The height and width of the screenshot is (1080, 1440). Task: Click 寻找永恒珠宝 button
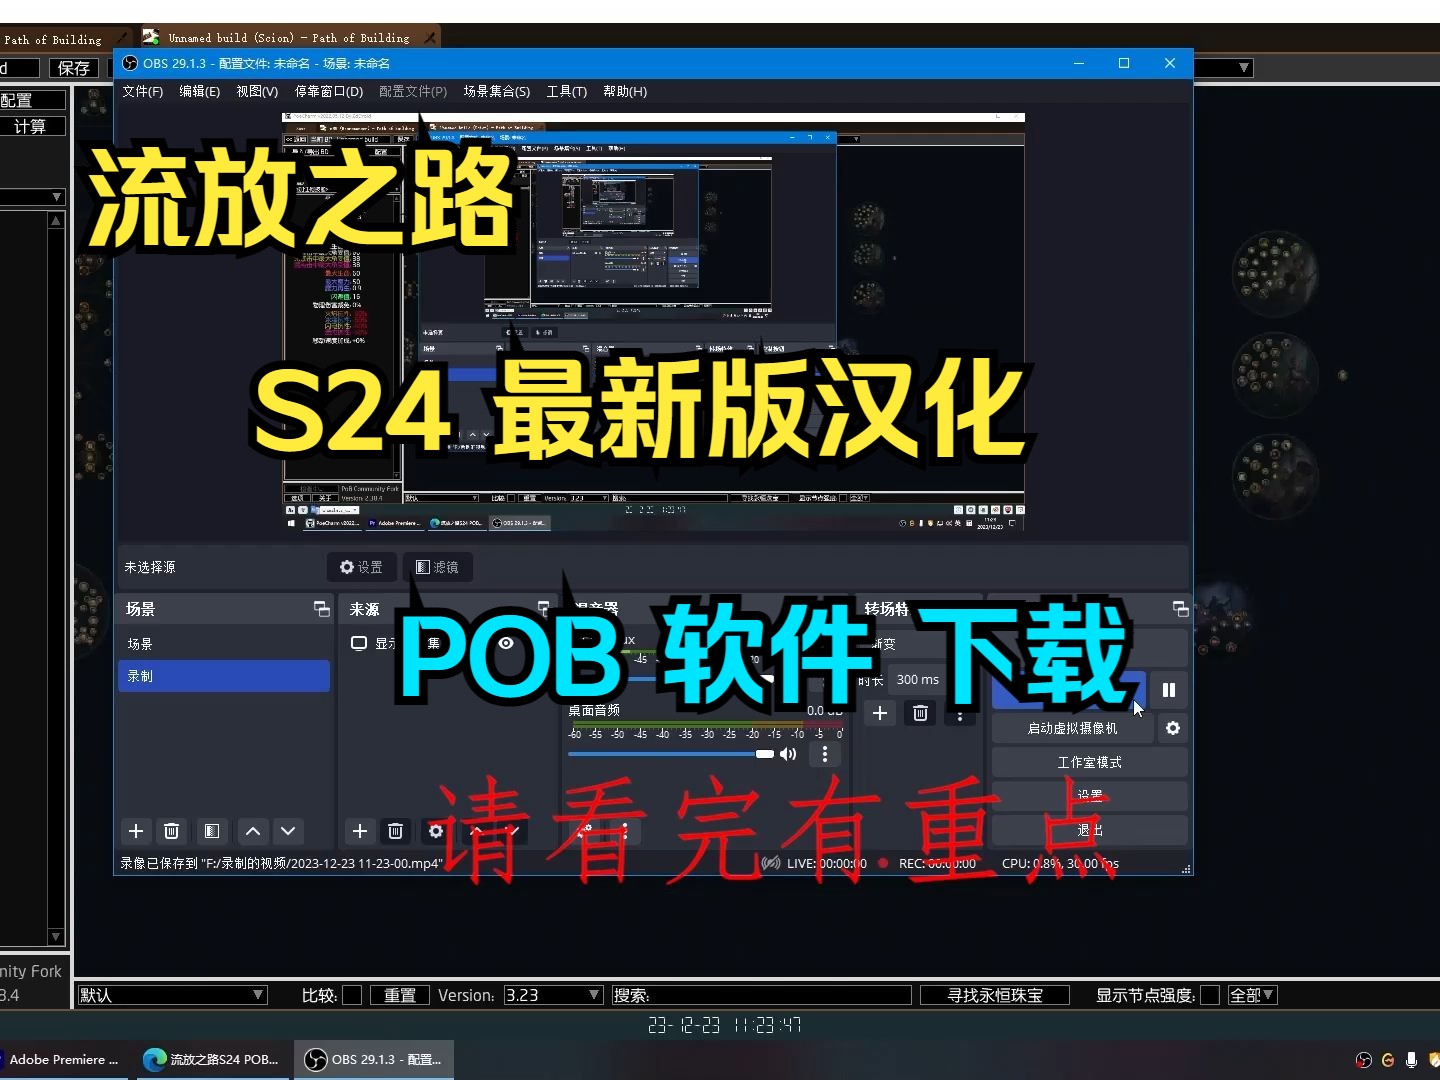[995, 995]
